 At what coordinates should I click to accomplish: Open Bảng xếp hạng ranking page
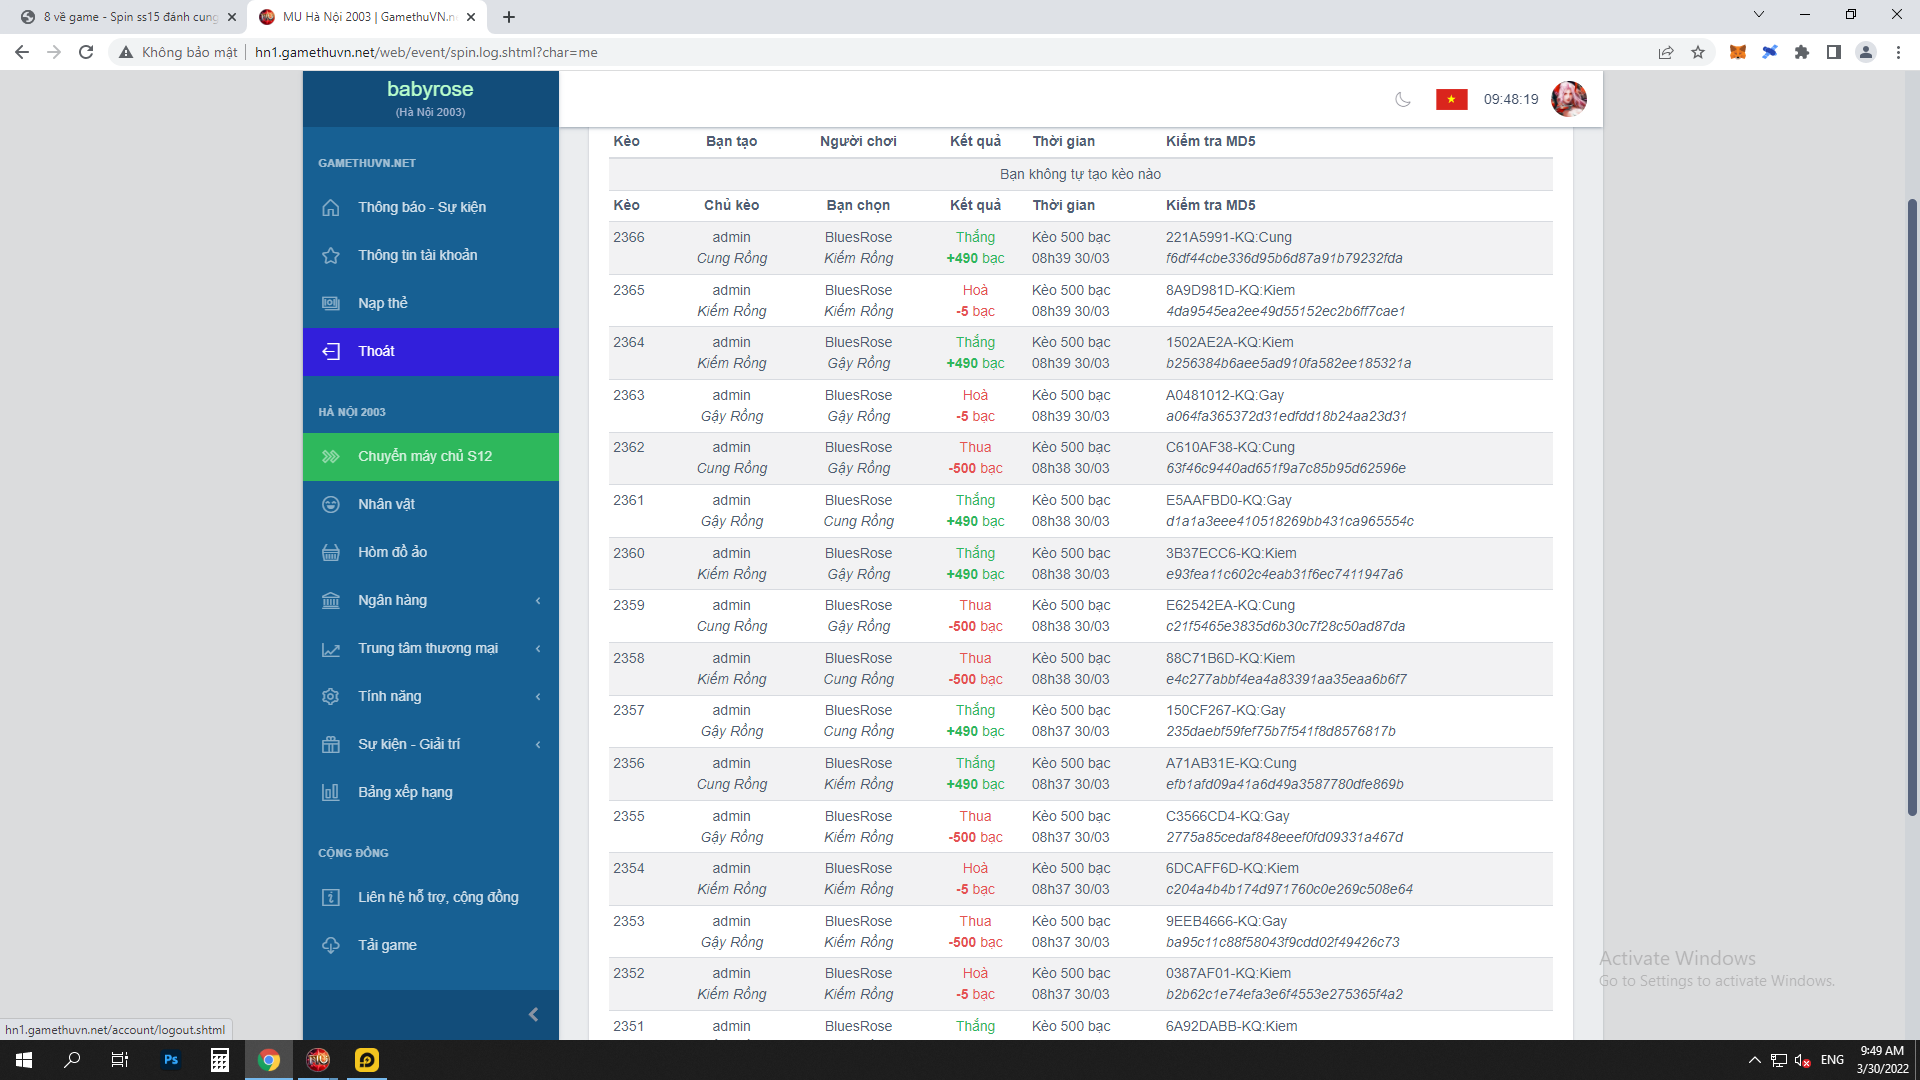coord(405,792)
